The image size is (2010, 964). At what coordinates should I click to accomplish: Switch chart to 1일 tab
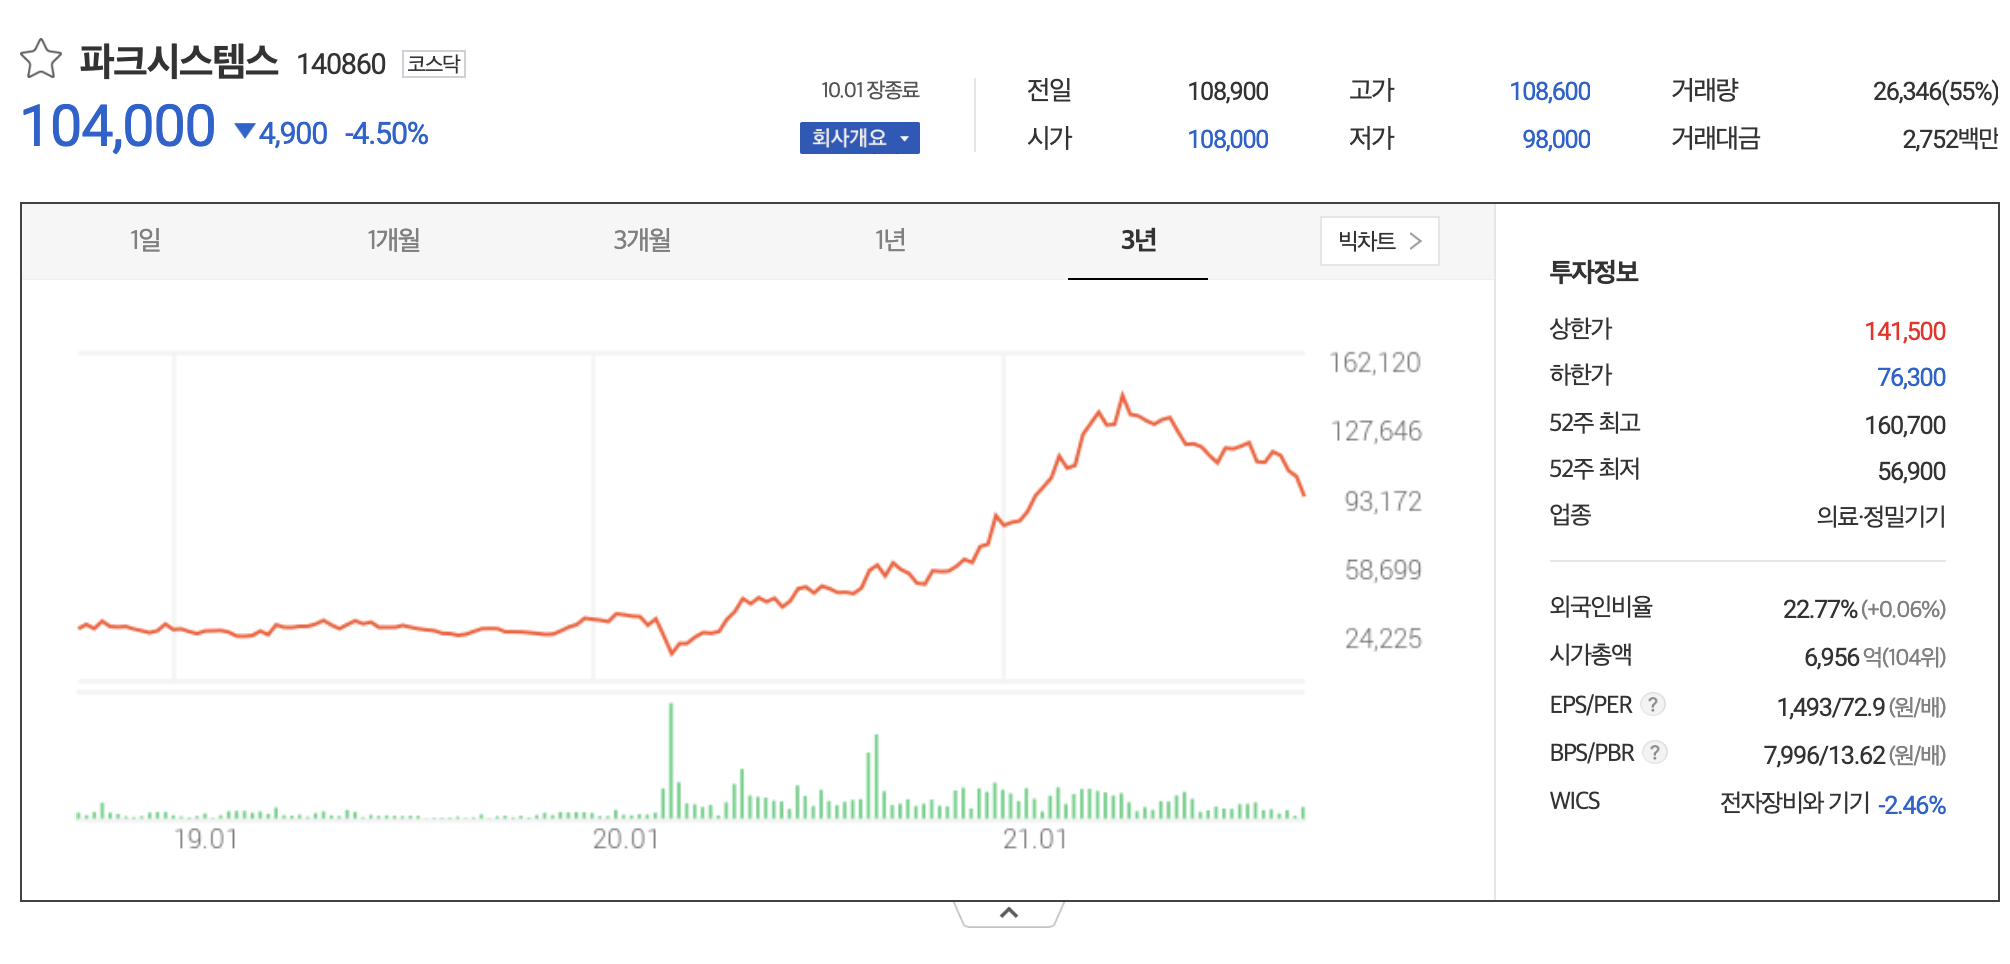(145, 240)
